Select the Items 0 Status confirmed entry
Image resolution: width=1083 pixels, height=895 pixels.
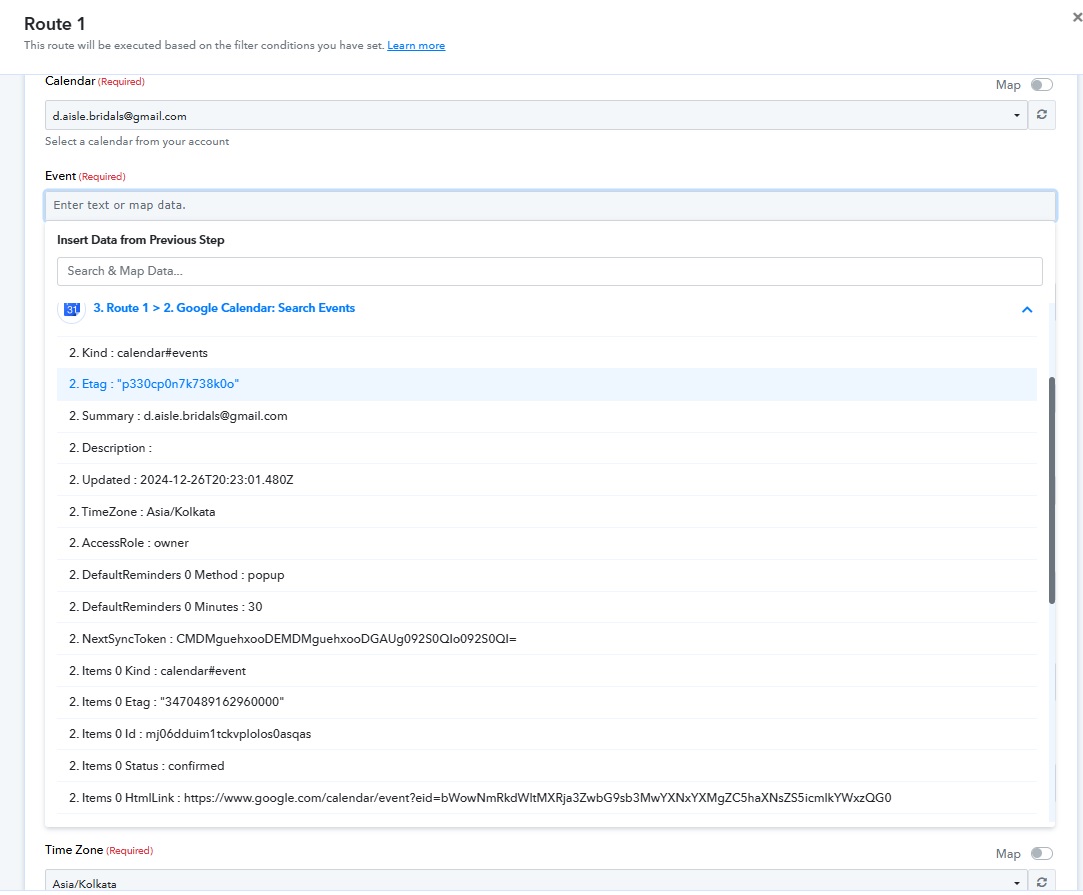tap(146, 766)
